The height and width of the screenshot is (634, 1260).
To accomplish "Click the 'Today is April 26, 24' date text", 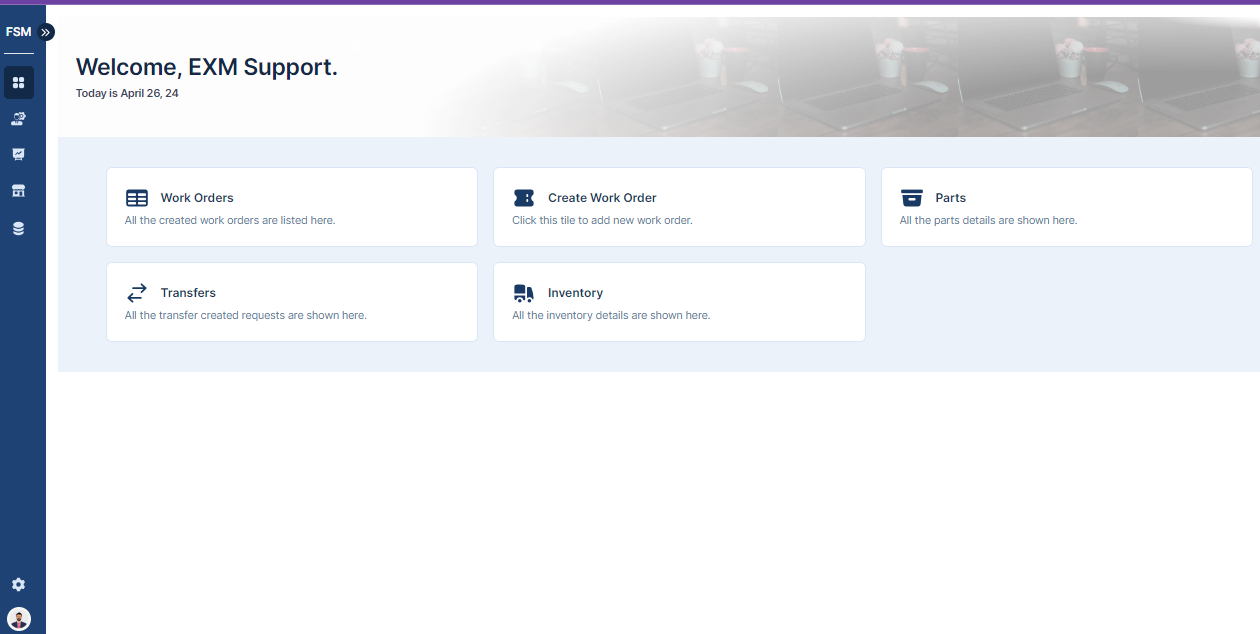I will point(127,93).
